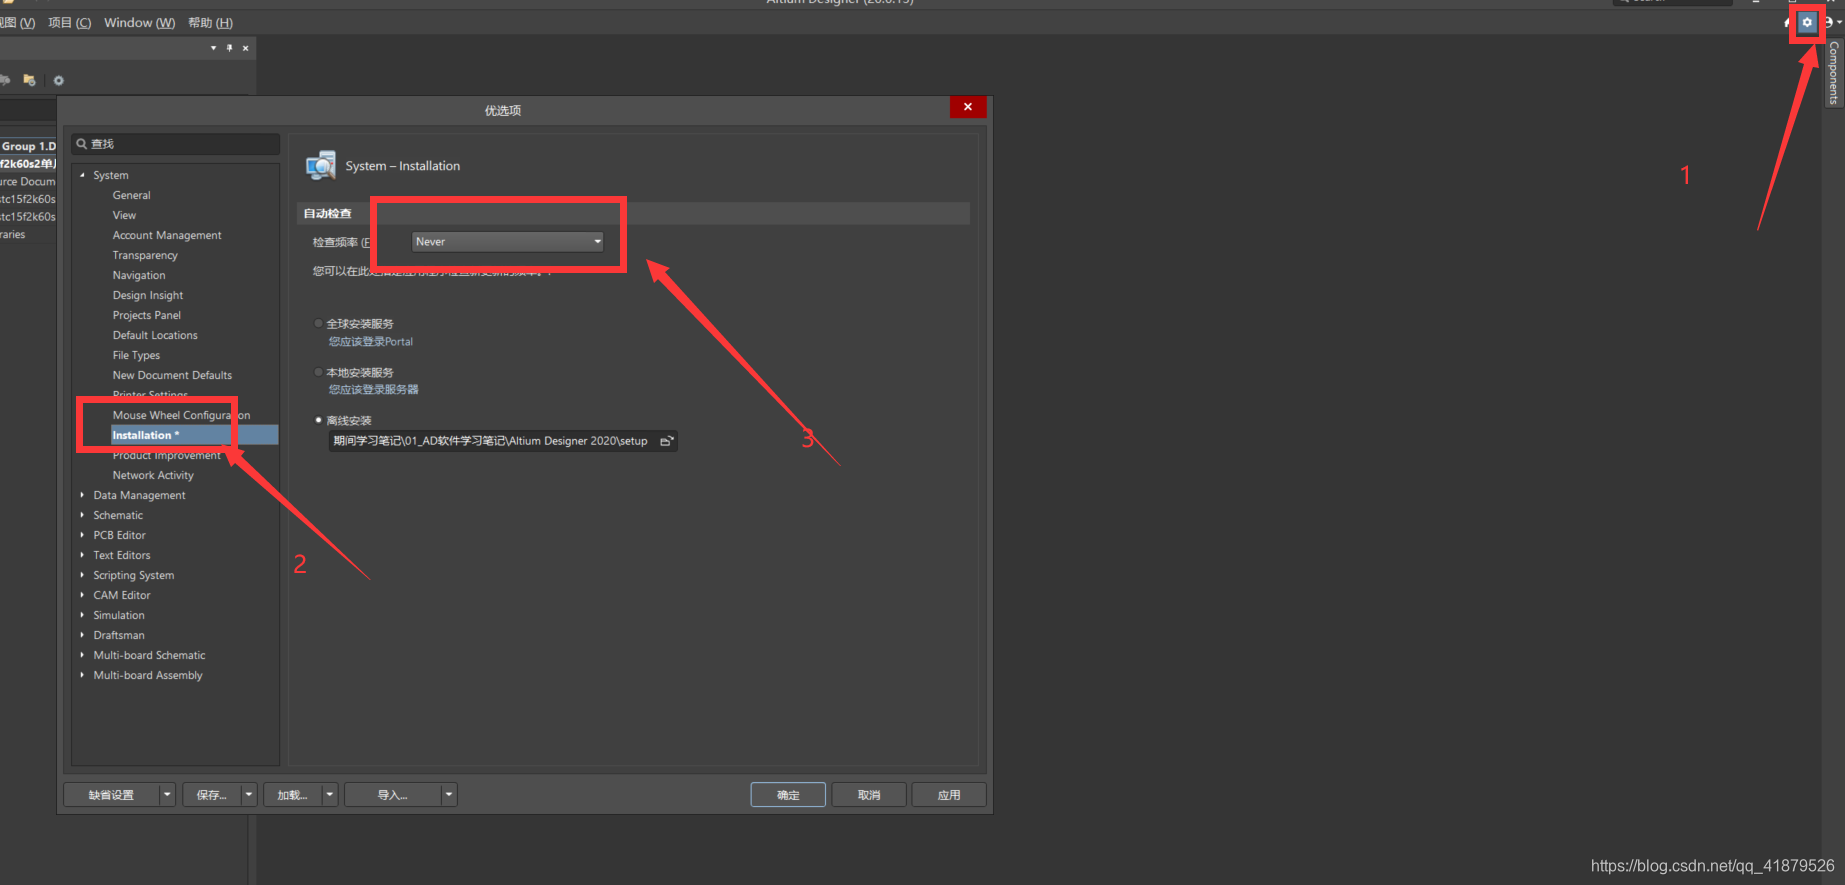Collapse the System tree node
Image resolution: width=1845 pixels, height=885 pixels.
[x=82, y=175]
